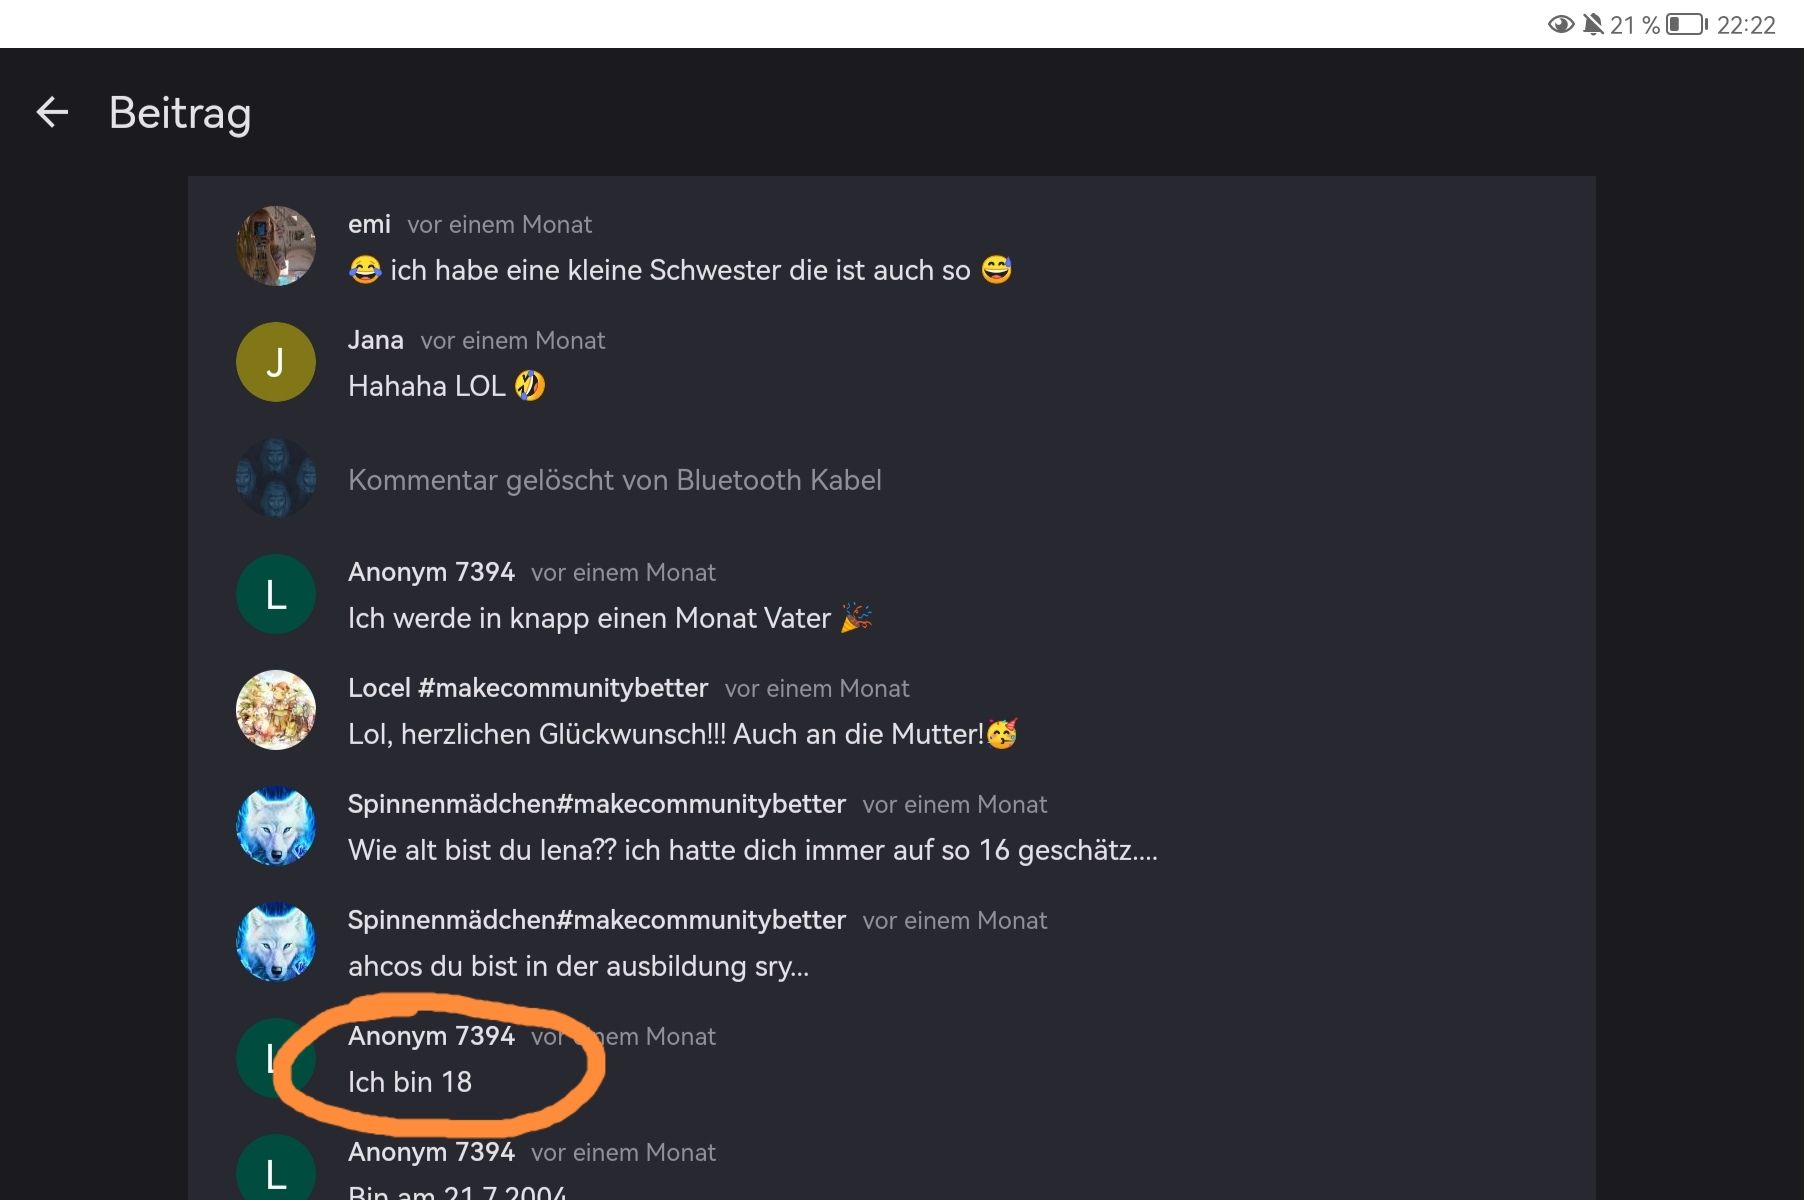Tap wolf avatar beside 'ahcos du bist' comment
This screenshot has width=1804, height=1200.
coord(276,942)
